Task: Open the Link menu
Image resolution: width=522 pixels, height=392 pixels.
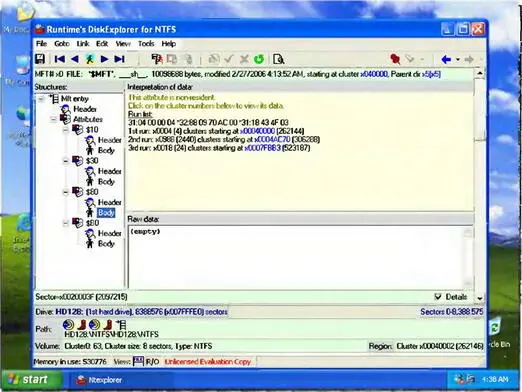Action: tap(83, 44)
